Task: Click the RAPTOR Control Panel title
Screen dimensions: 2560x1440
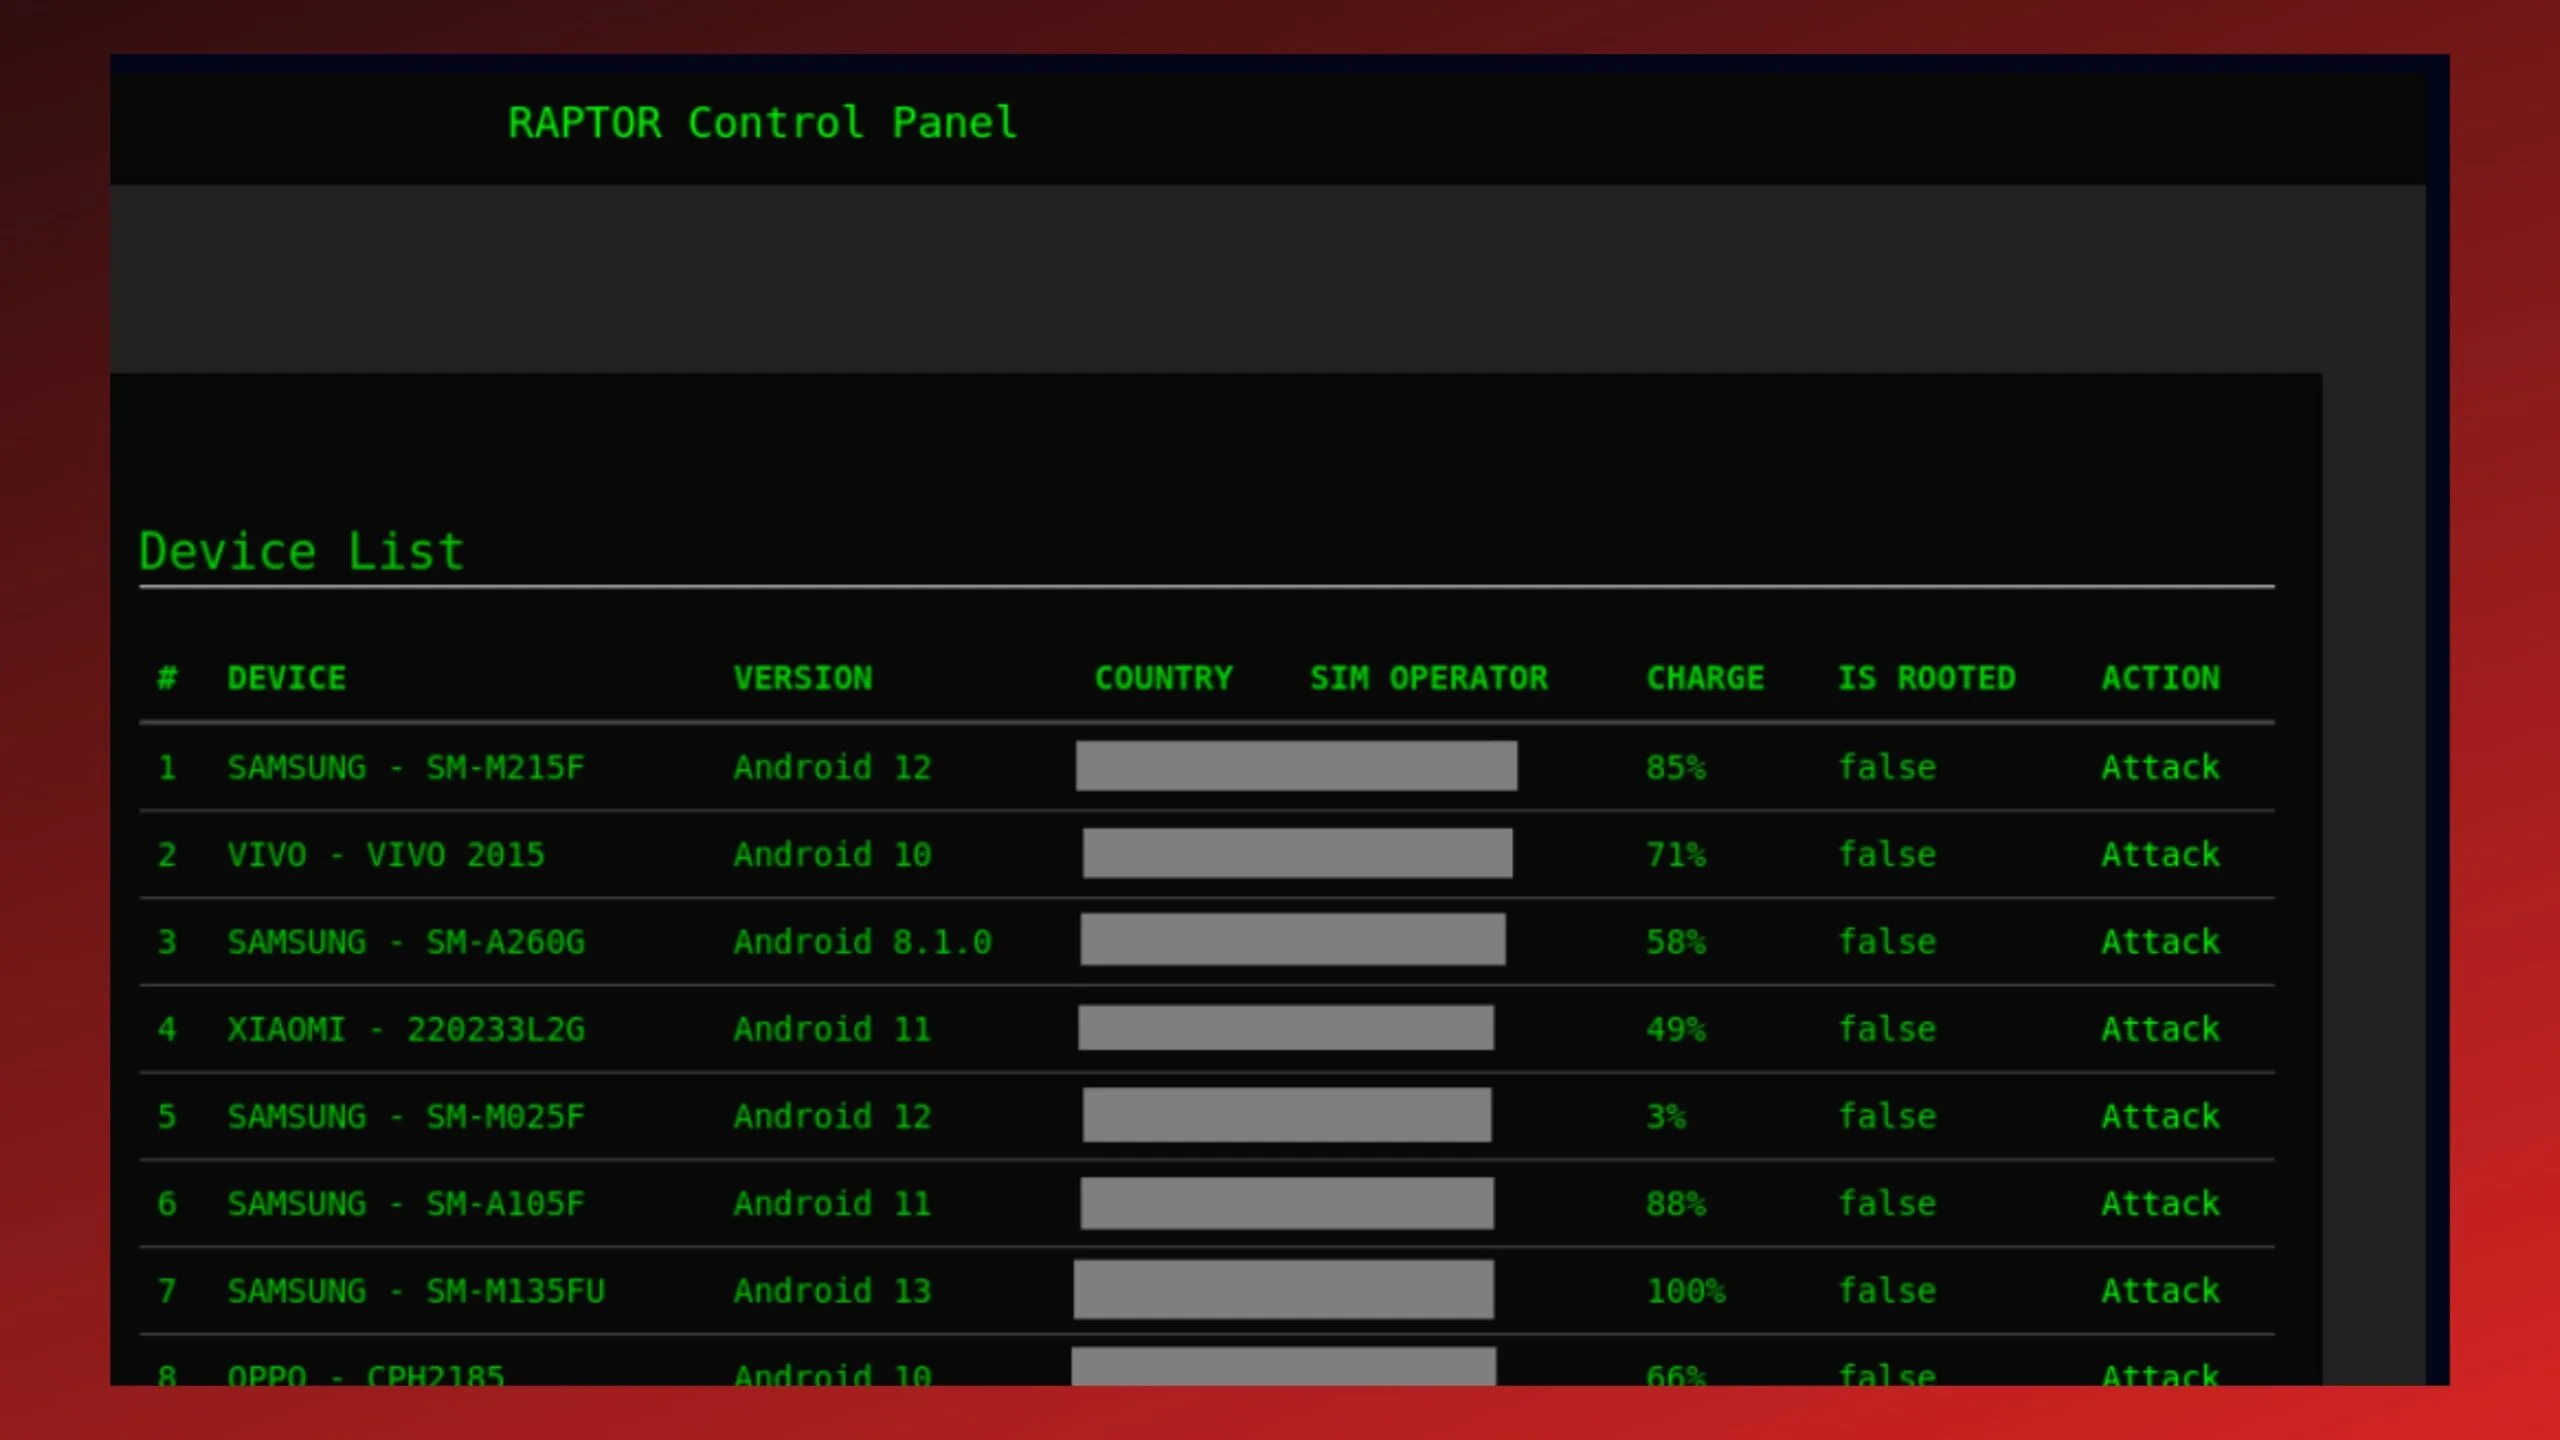Action: click(762, 123)
